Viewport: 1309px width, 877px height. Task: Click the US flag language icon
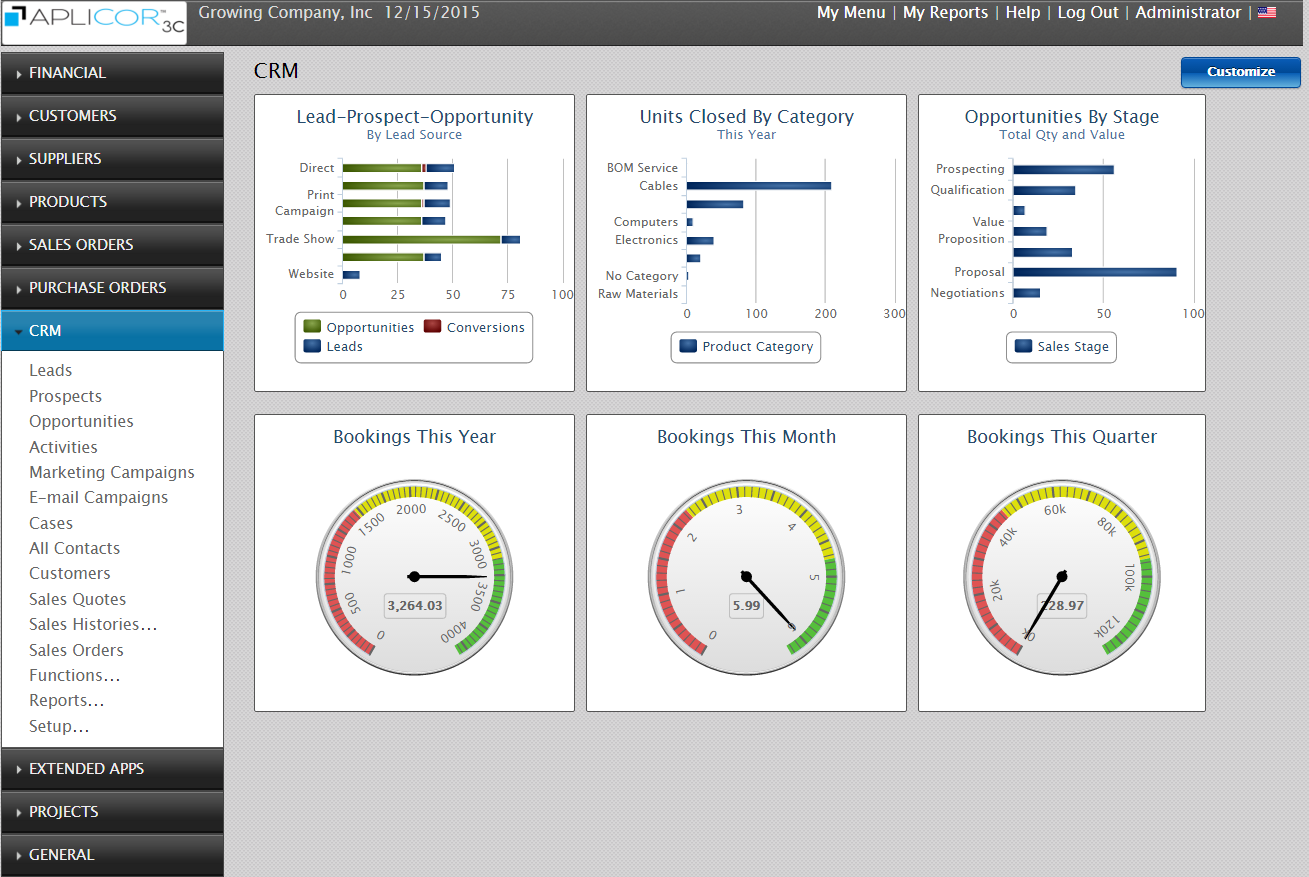click(x=1267, y=13)
